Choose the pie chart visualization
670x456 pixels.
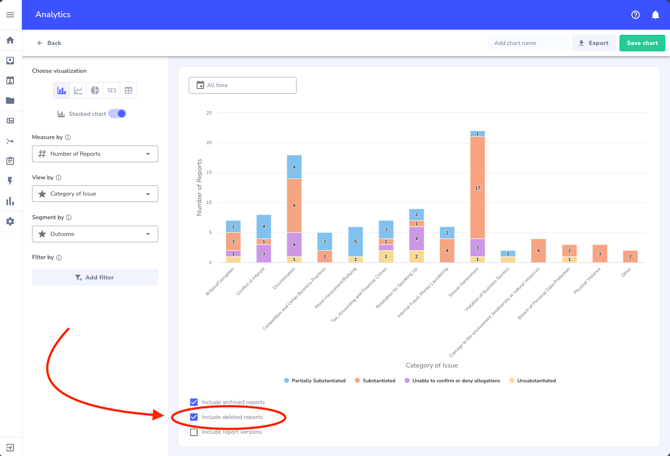(95, 91)
